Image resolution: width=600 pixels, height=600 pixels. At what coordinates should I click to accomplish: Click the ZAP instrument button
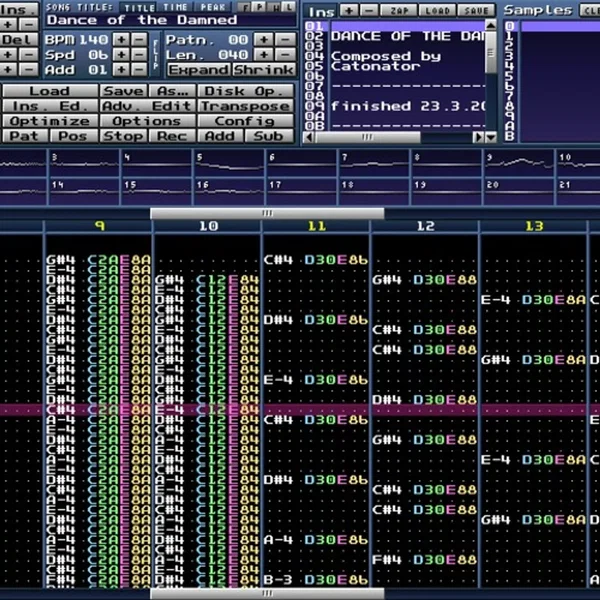coord(399,11)
